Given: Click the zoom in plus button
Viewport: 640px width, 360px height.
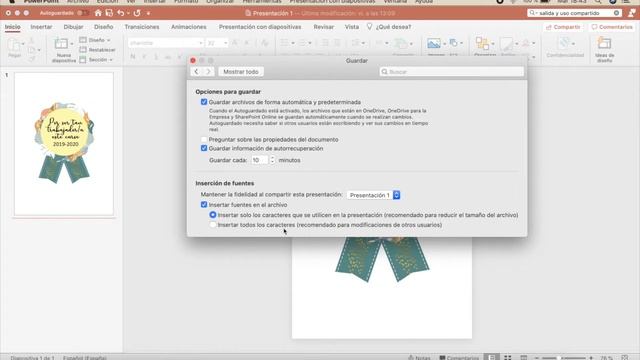Looking at the screenshot, I should [591, 358].
